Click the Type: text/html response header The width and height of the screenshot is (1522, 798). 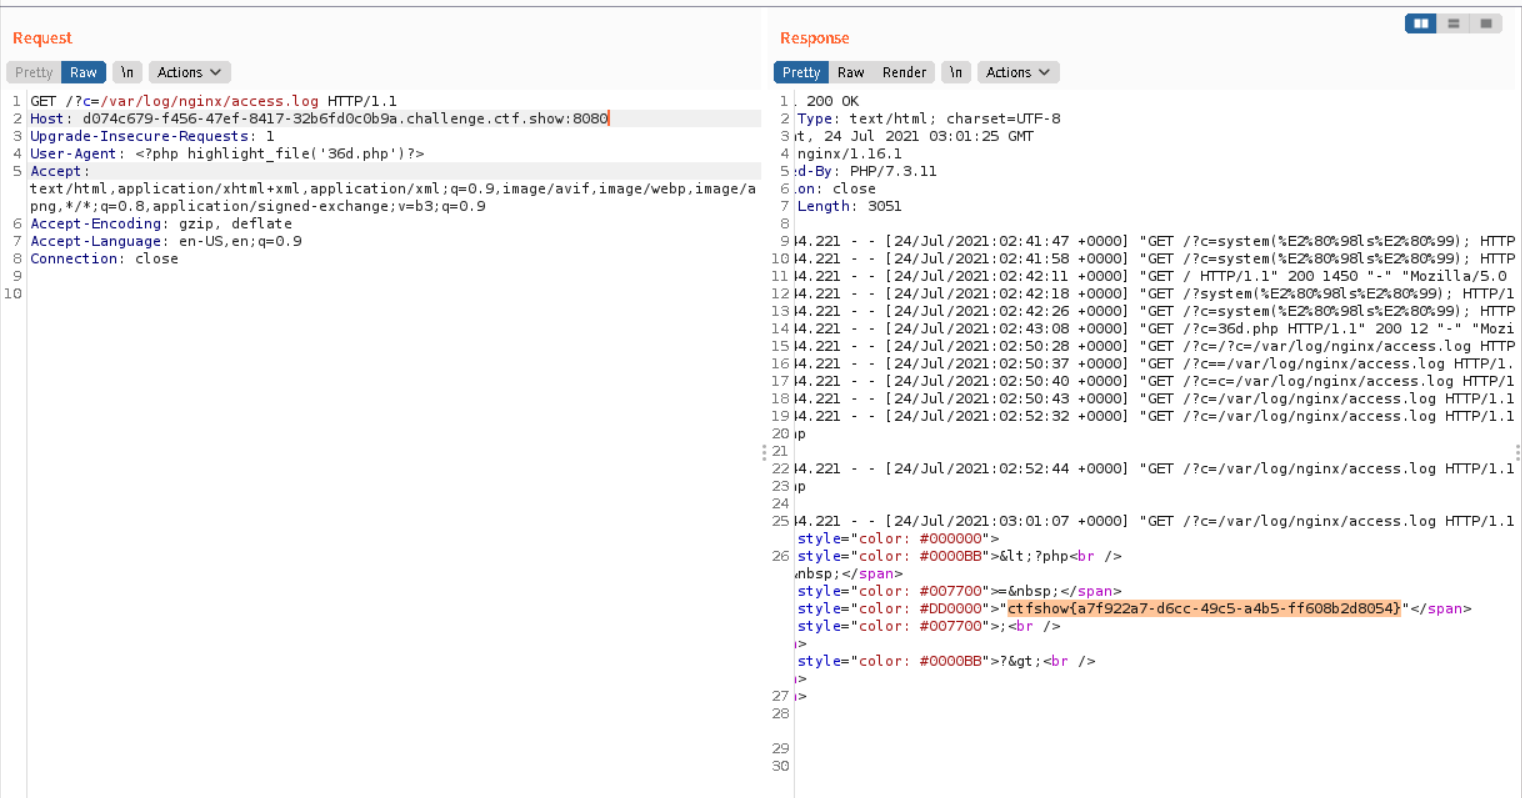click(x=929, y=118)
